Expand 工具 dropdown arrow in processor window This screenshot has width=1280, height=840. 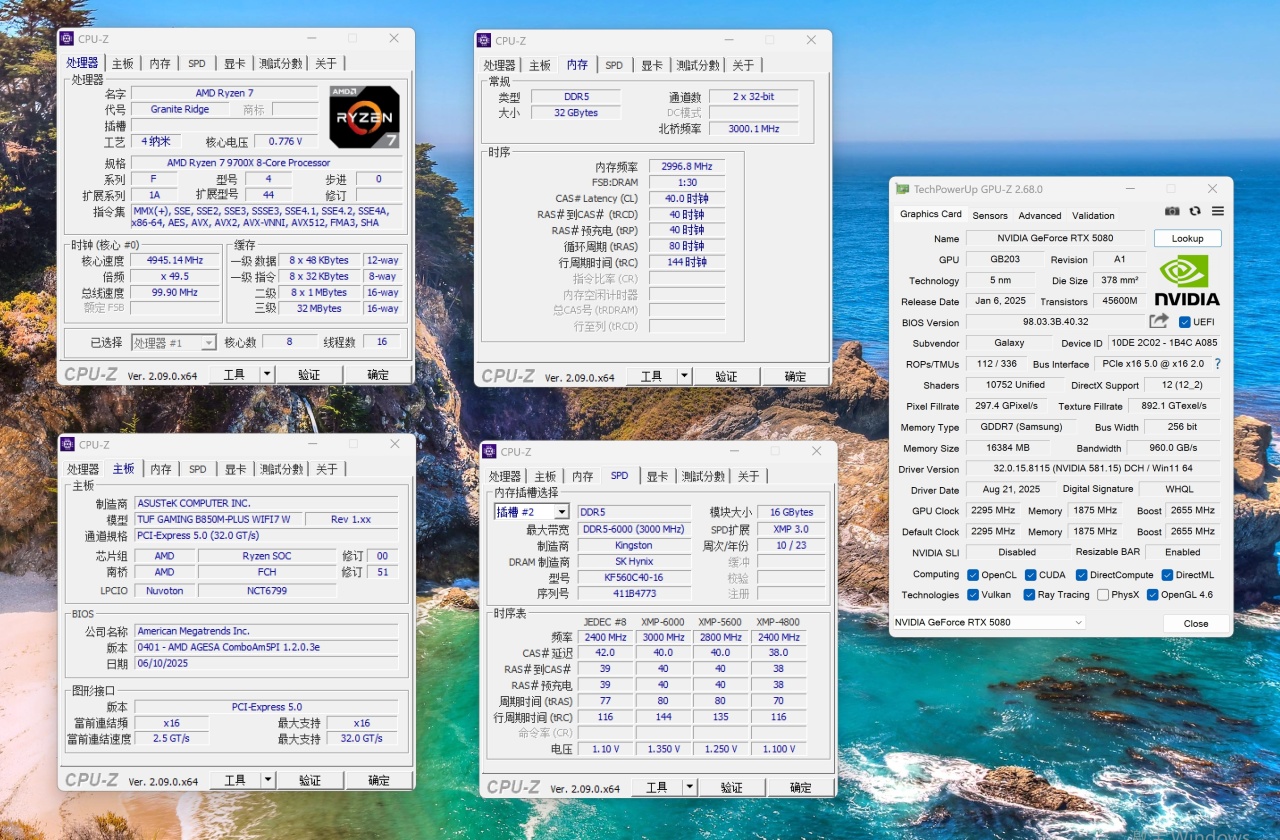pos(267,374)
